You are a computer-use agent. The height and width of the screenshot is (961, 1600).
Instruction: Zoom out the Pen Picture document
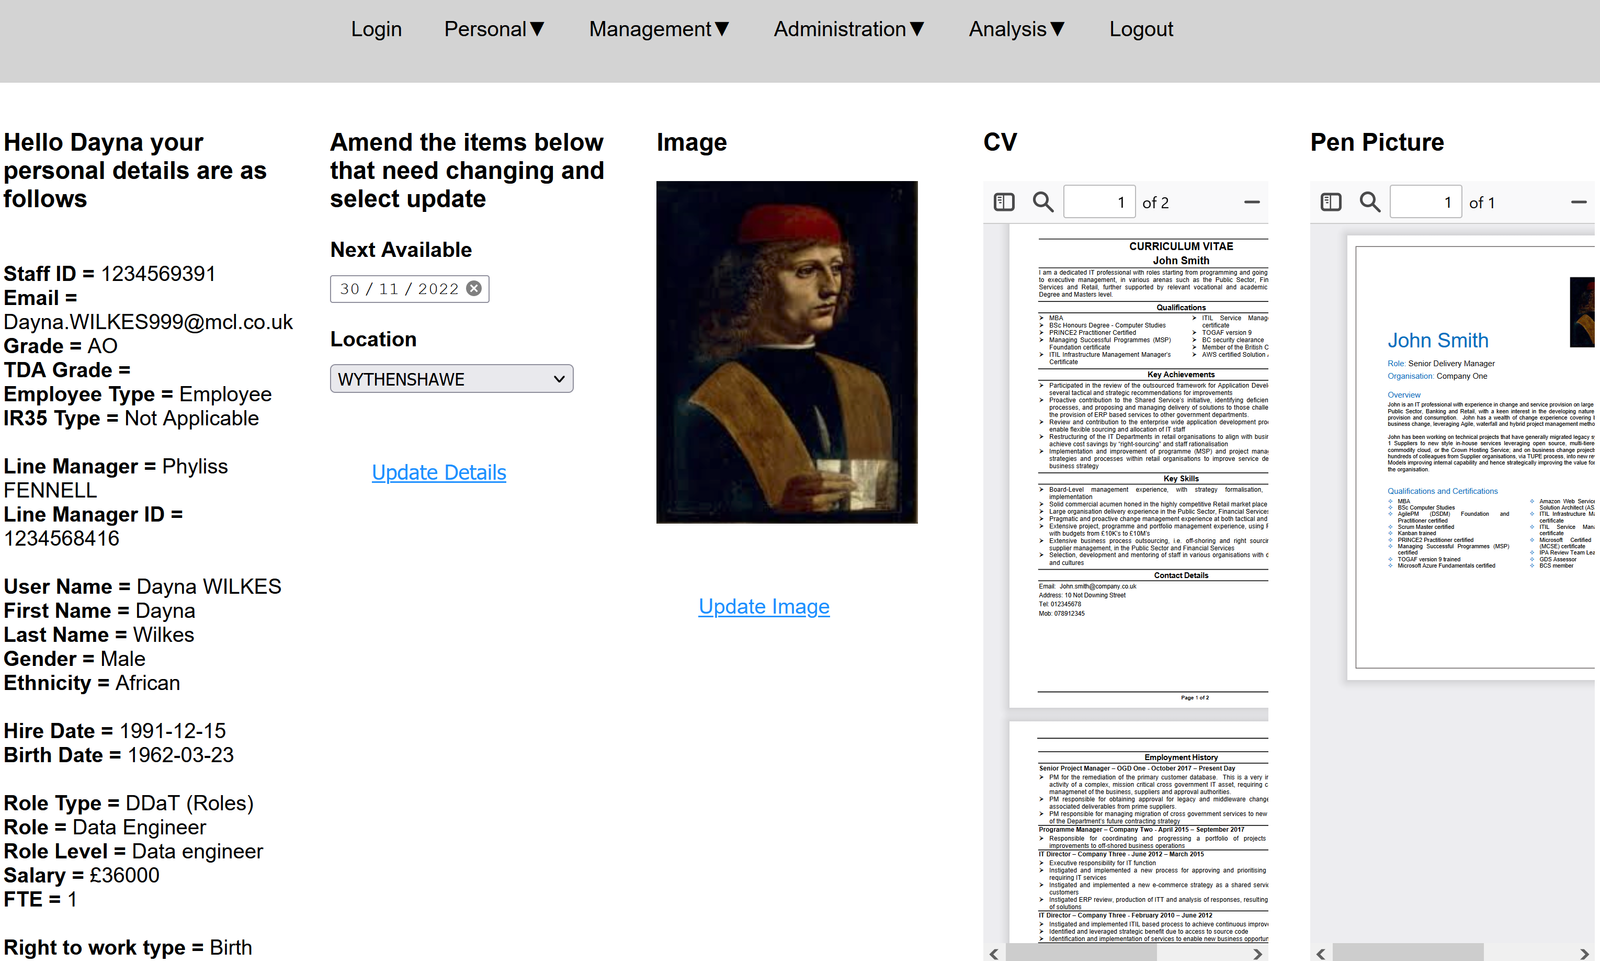[1578, 202]
